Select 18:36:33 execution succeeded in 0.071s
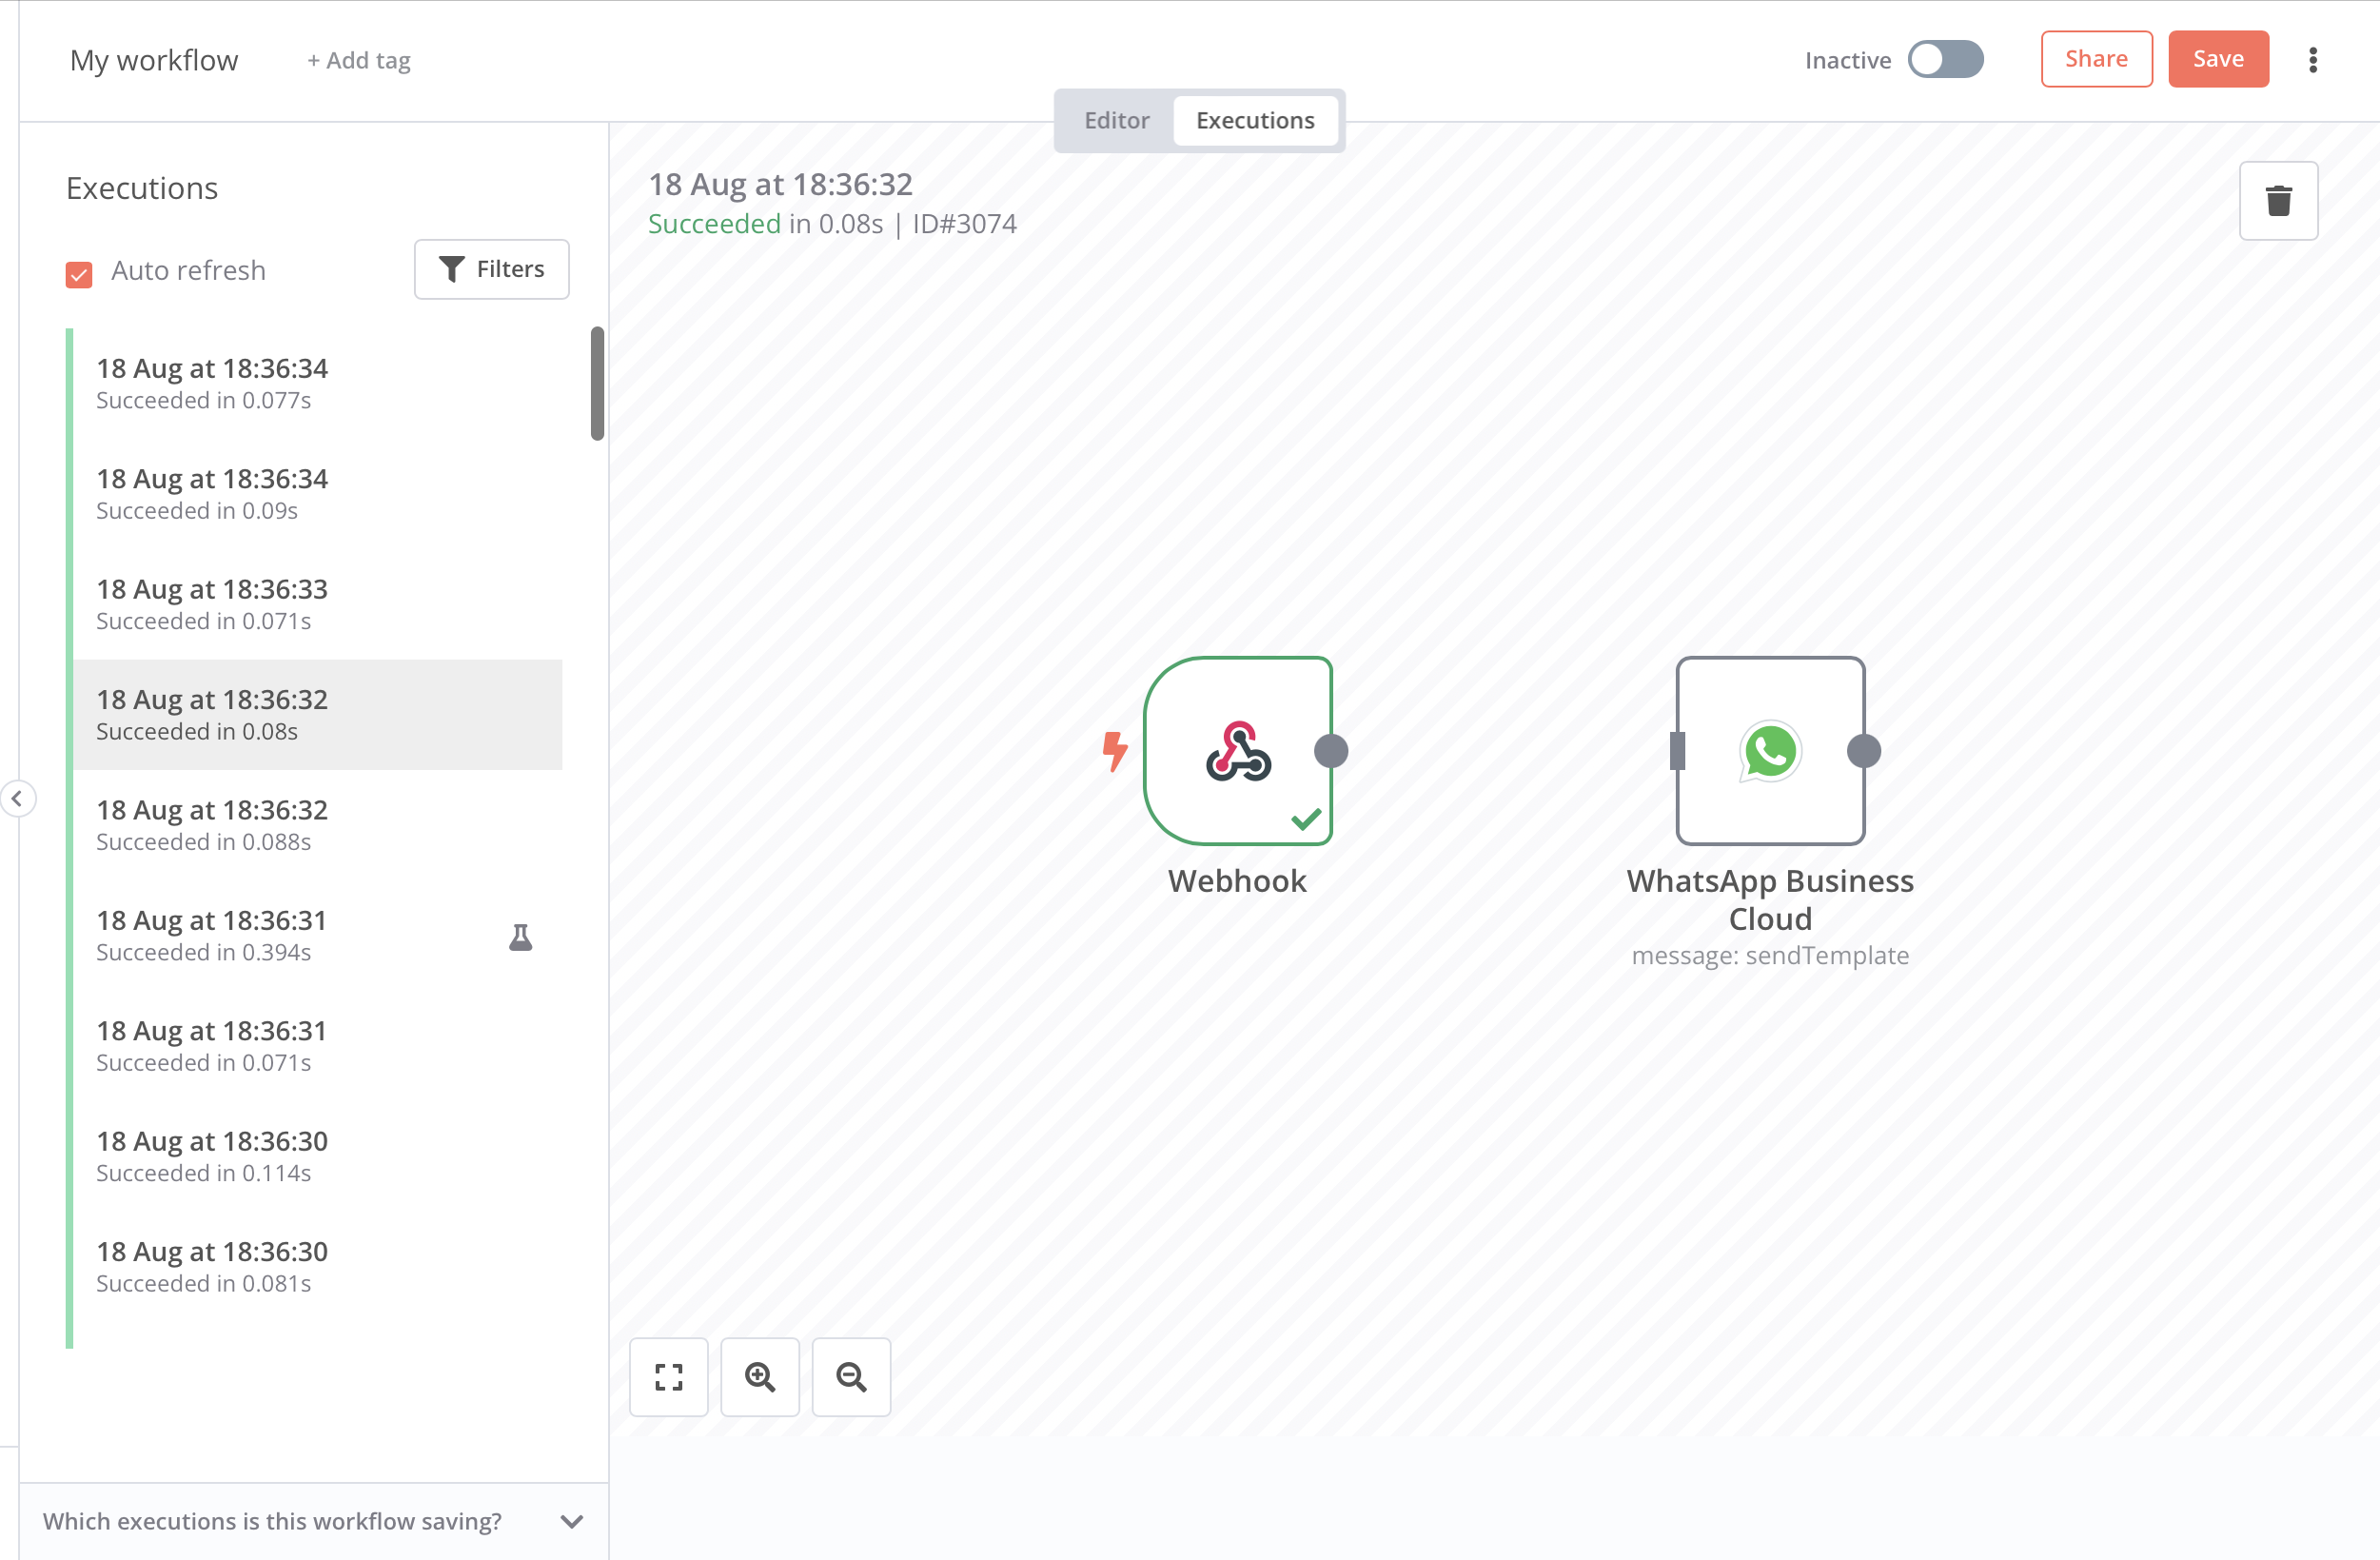The width and height of the screenshot is (2380, 1560). (318, 604)
